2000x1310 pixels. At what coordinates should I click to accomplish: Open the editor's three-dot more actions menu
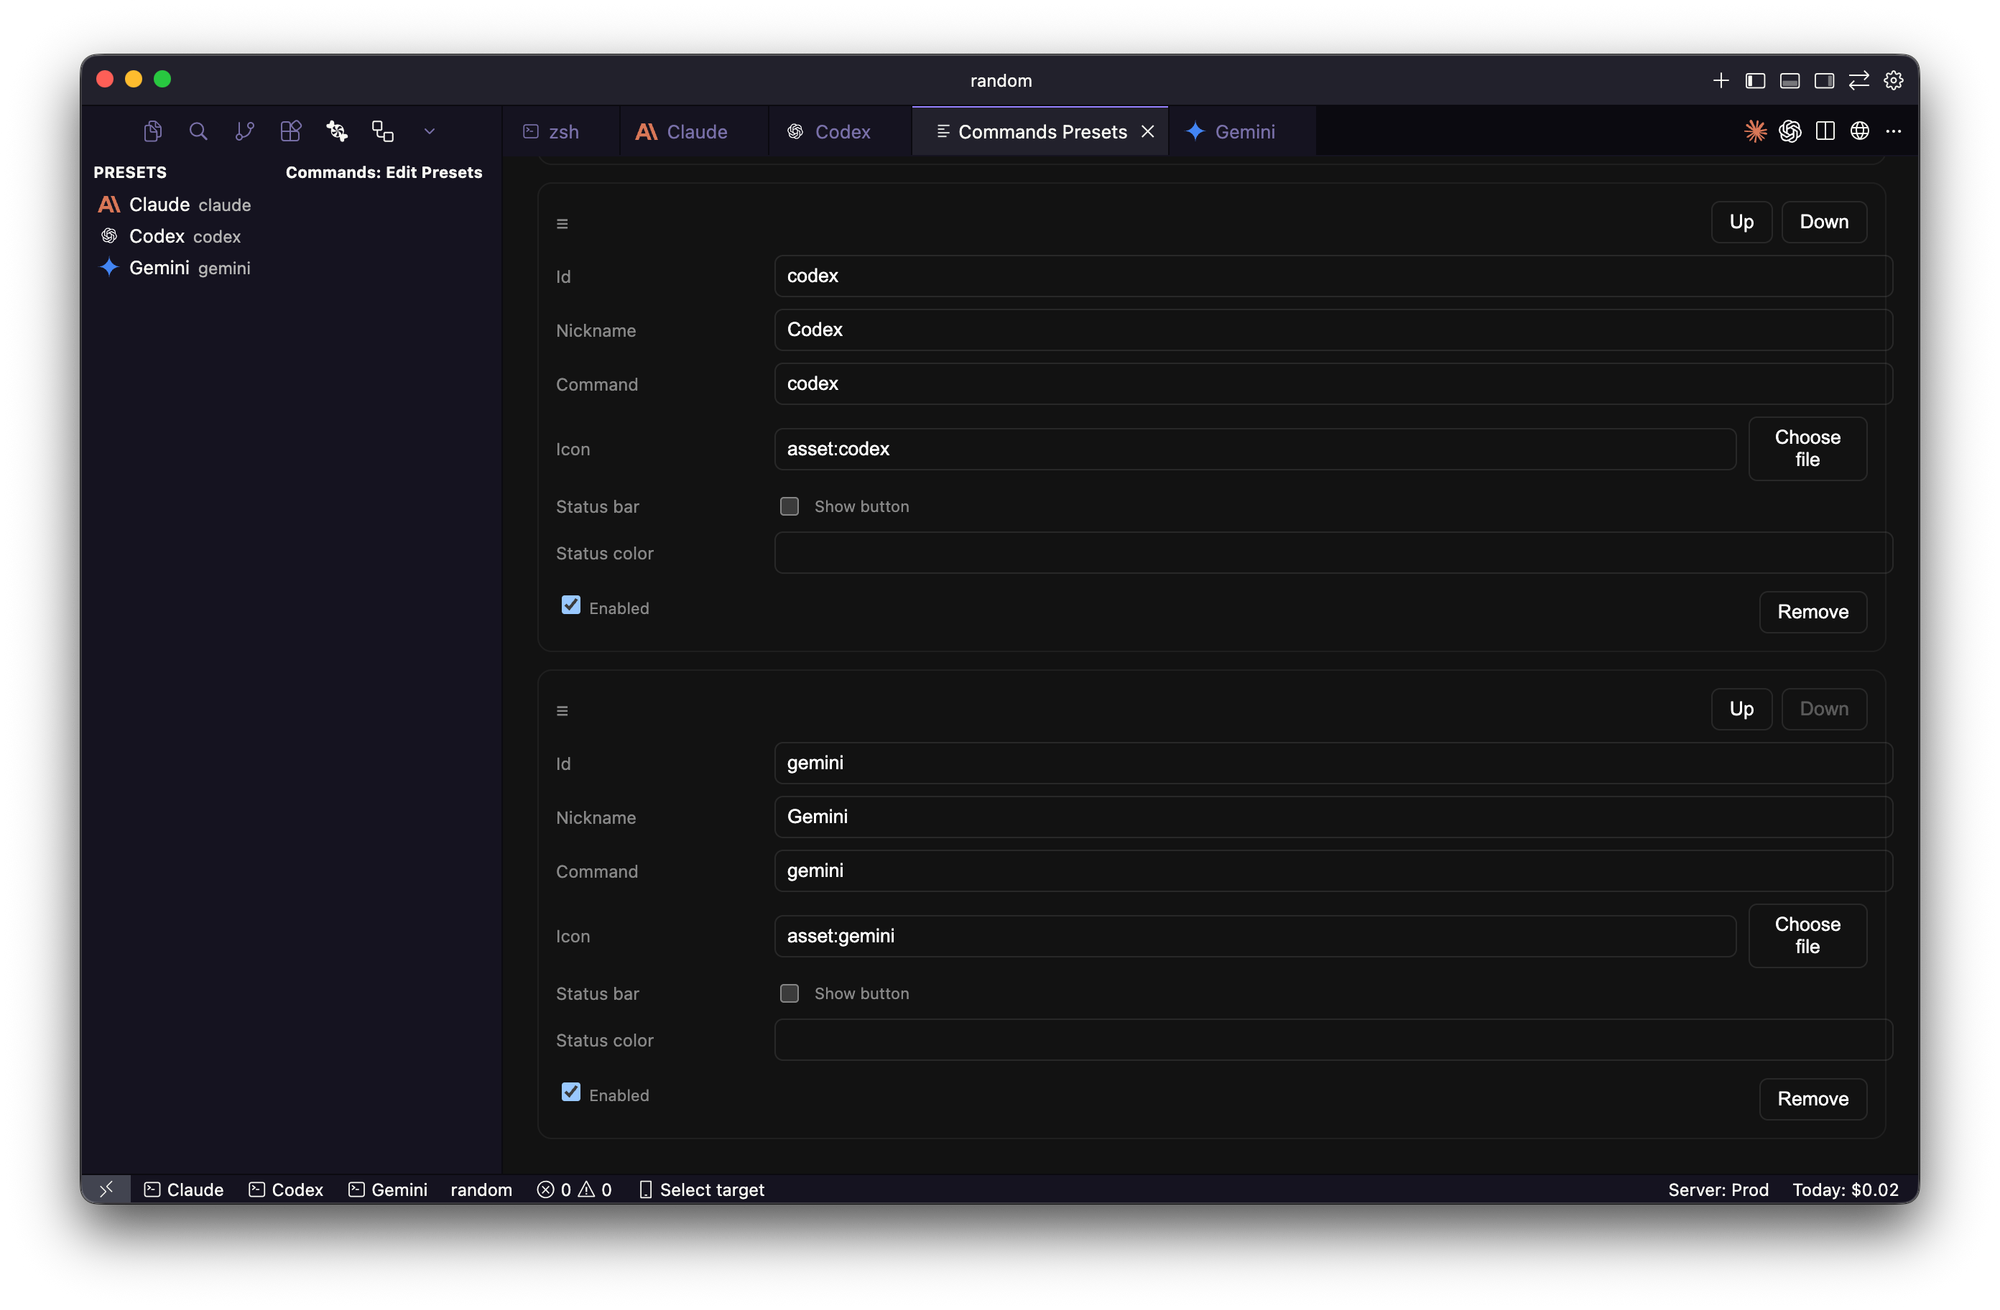(1893, 131)
